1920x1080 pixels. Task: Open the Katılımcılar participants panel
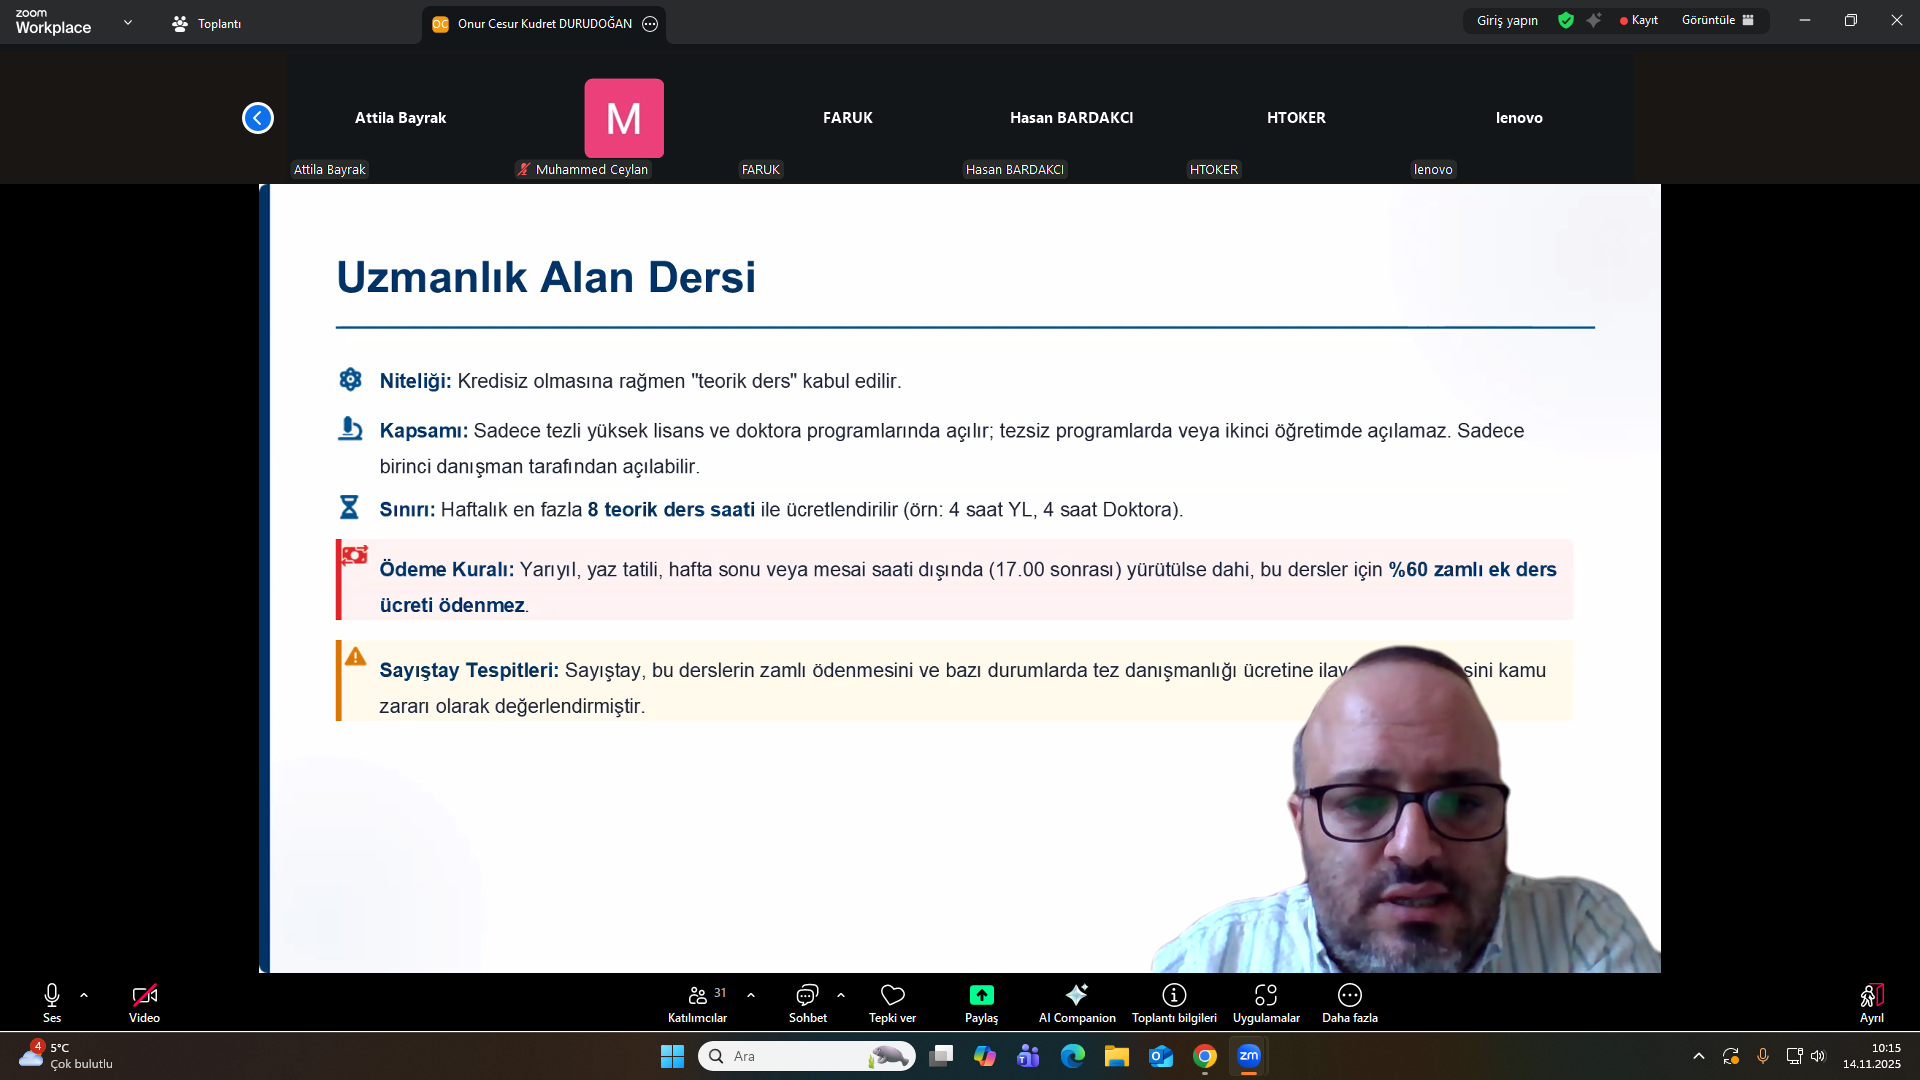click(x=698, y=995)
